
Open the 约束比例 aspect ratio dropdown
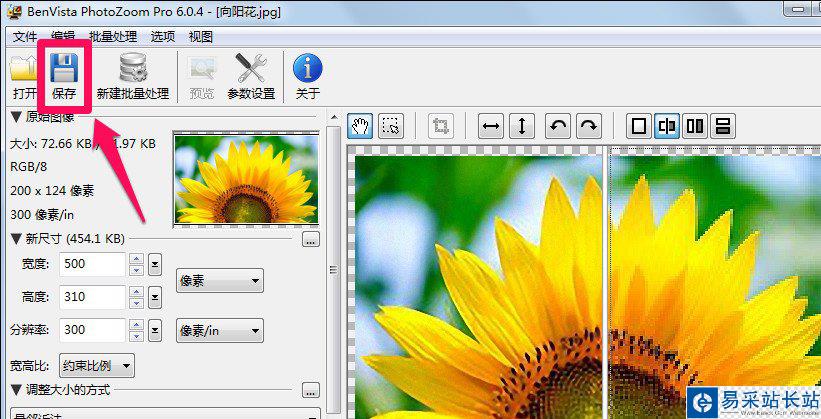tap(97, 366)
